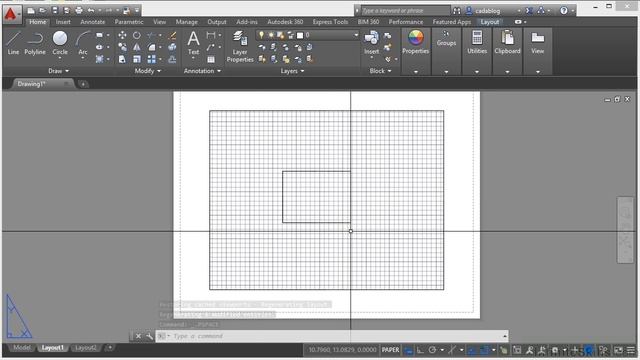Expand the Modify panel

148,71
